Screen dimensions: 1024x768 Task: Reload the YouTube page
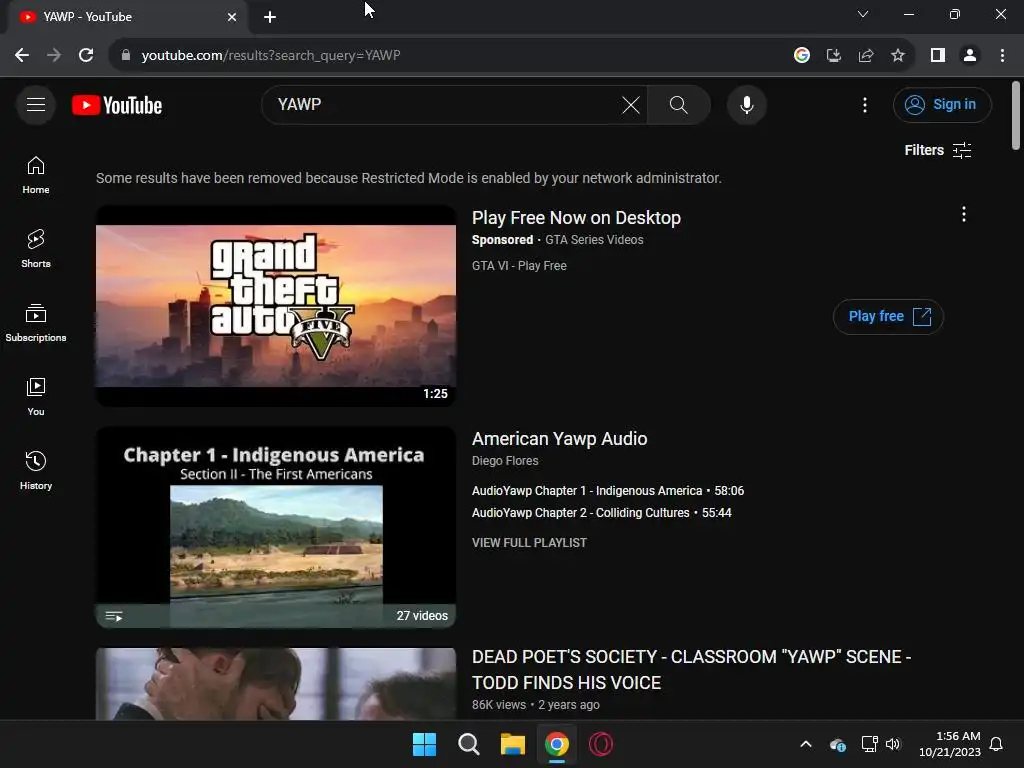[x=86, y=55]
